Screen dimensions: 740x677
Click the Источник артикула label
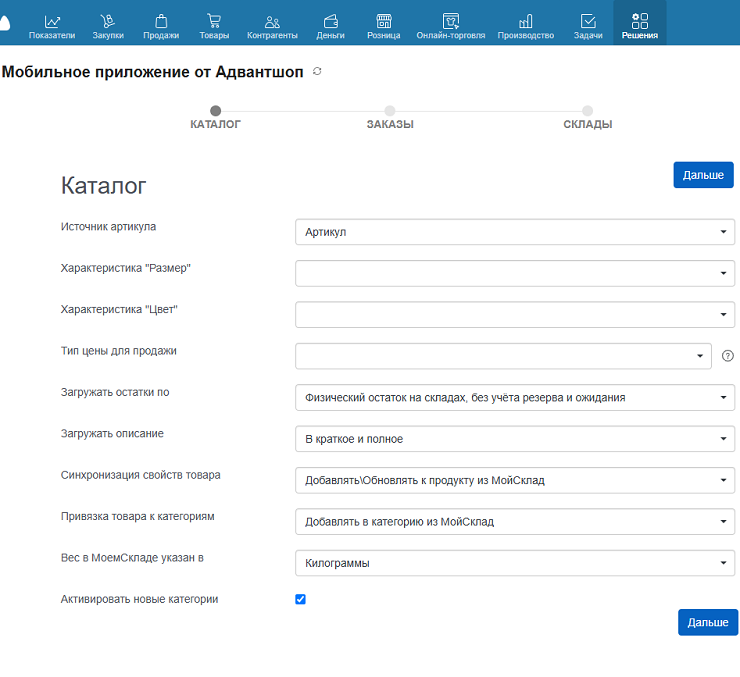[108, 226]
